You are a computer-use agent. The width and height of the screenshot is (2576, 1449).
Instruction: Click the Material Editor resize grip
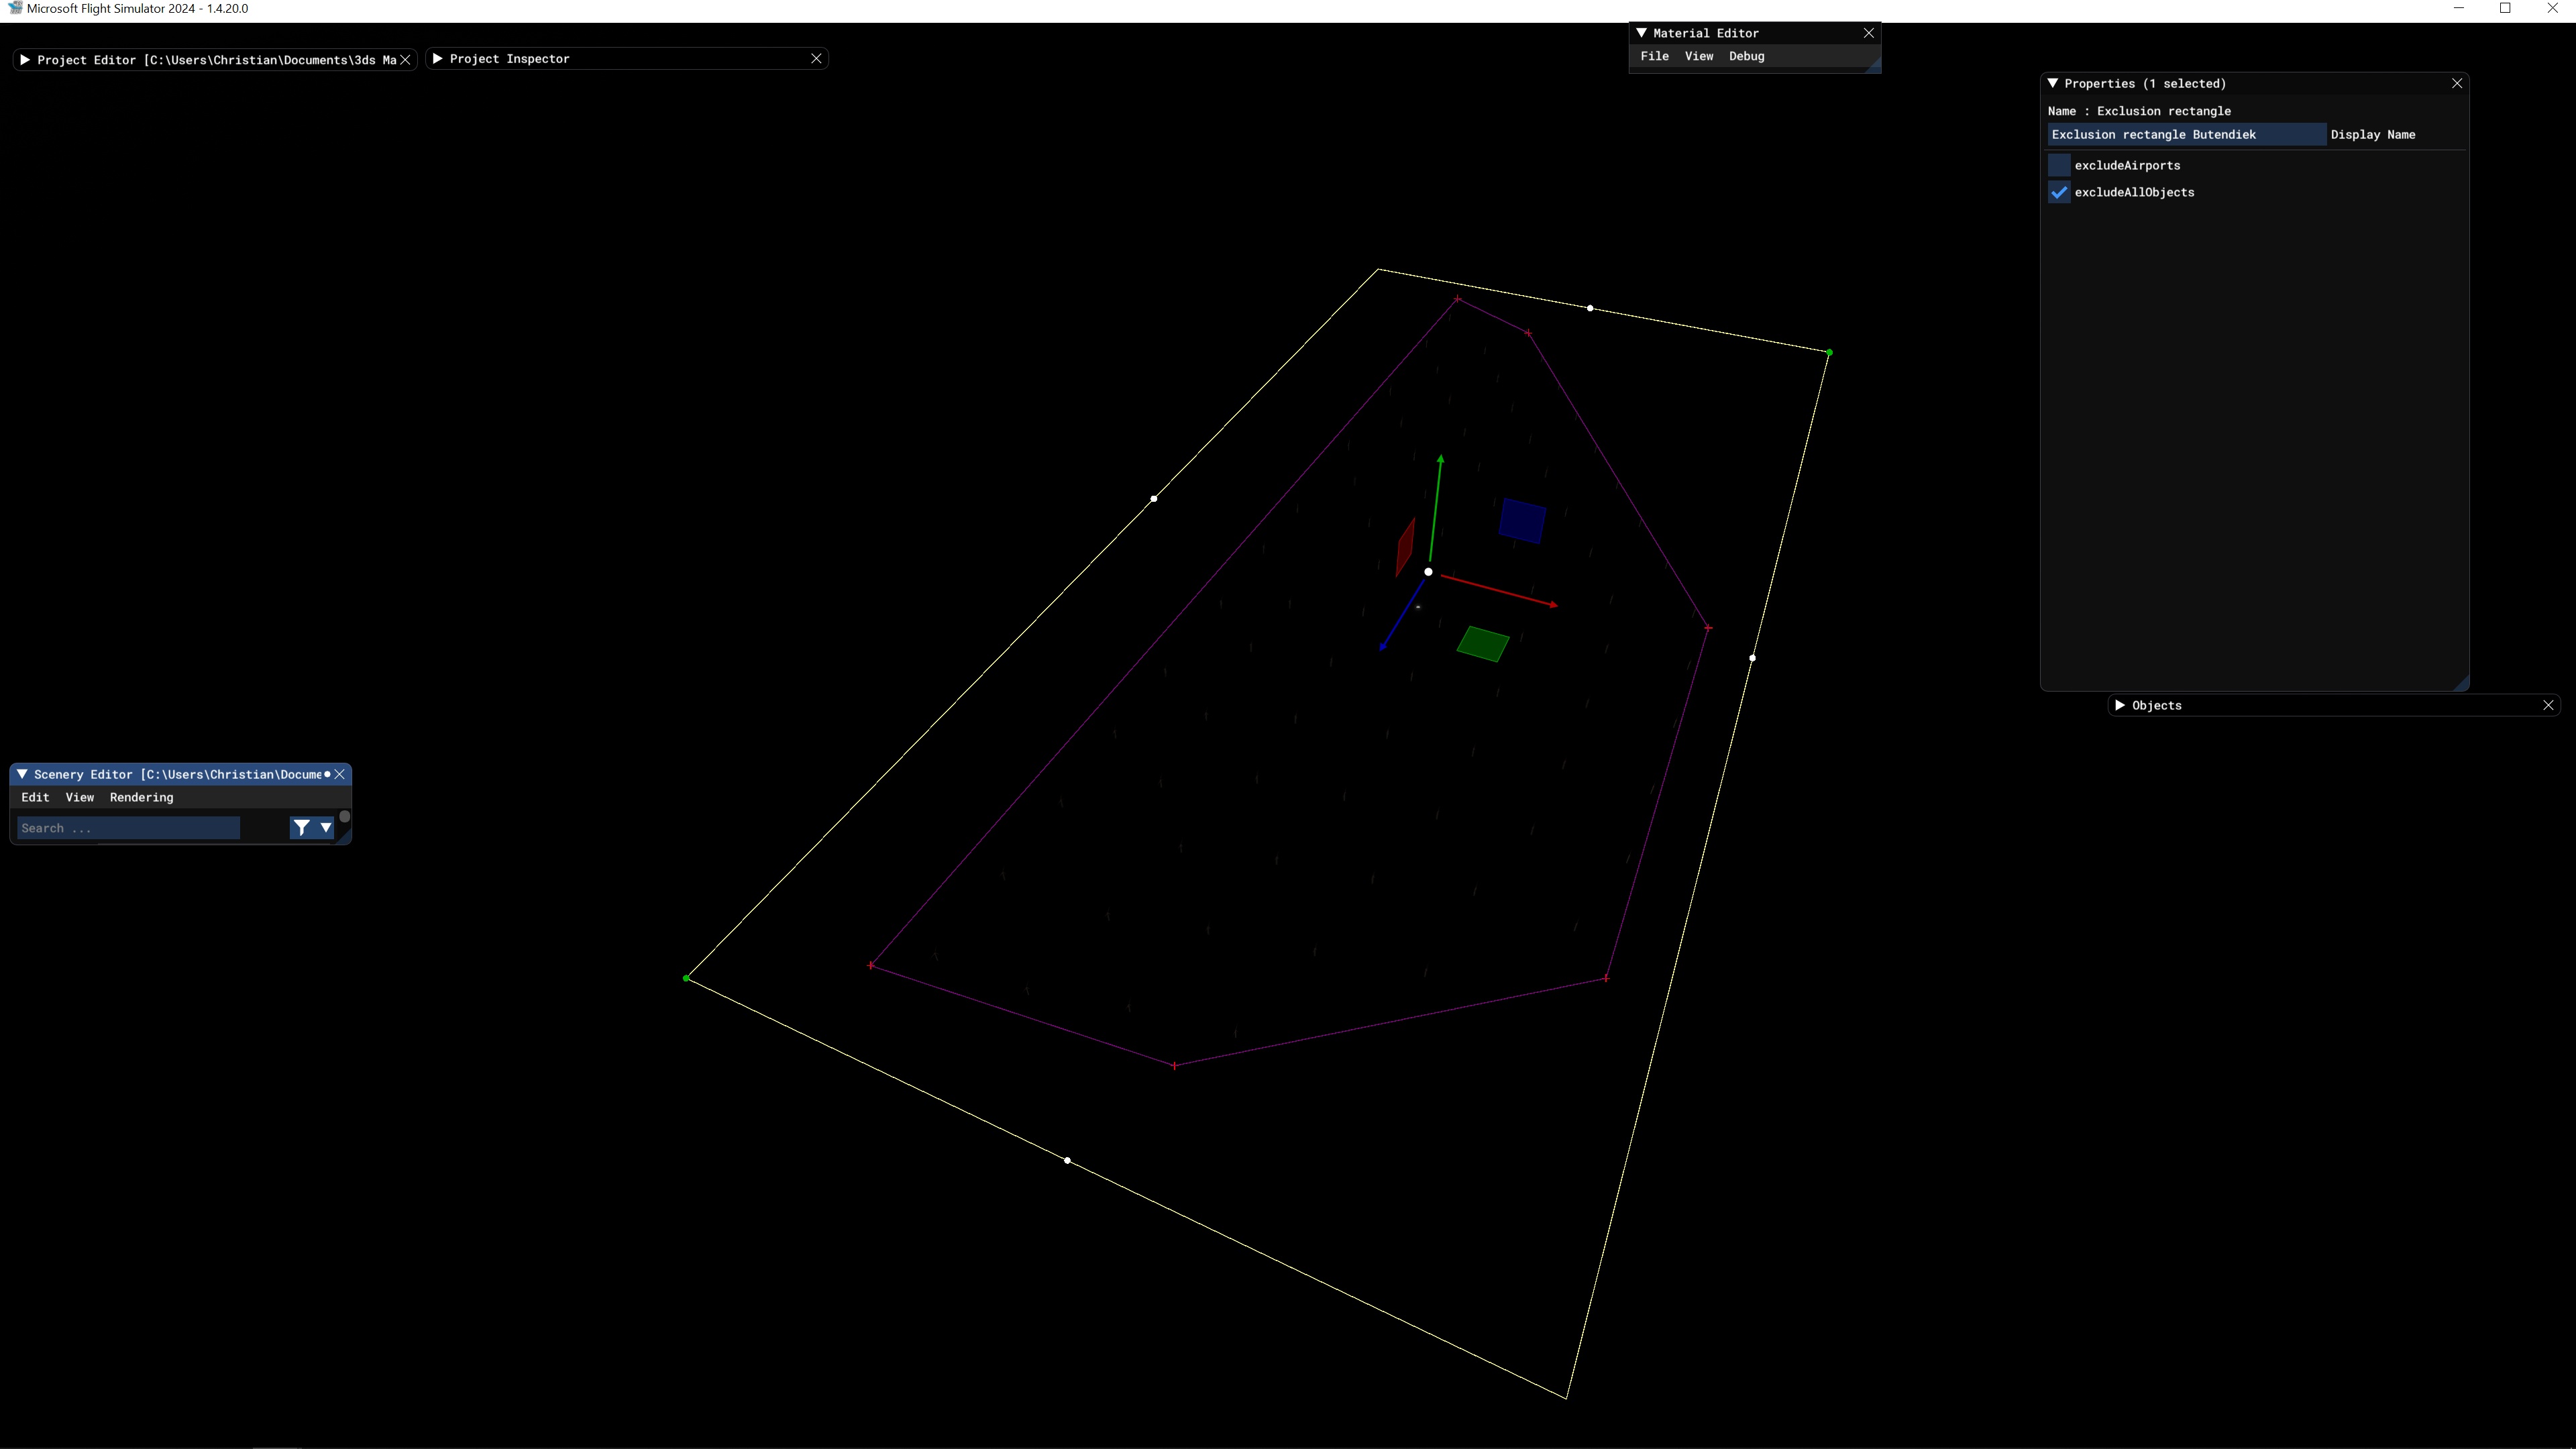(1874, 66)
